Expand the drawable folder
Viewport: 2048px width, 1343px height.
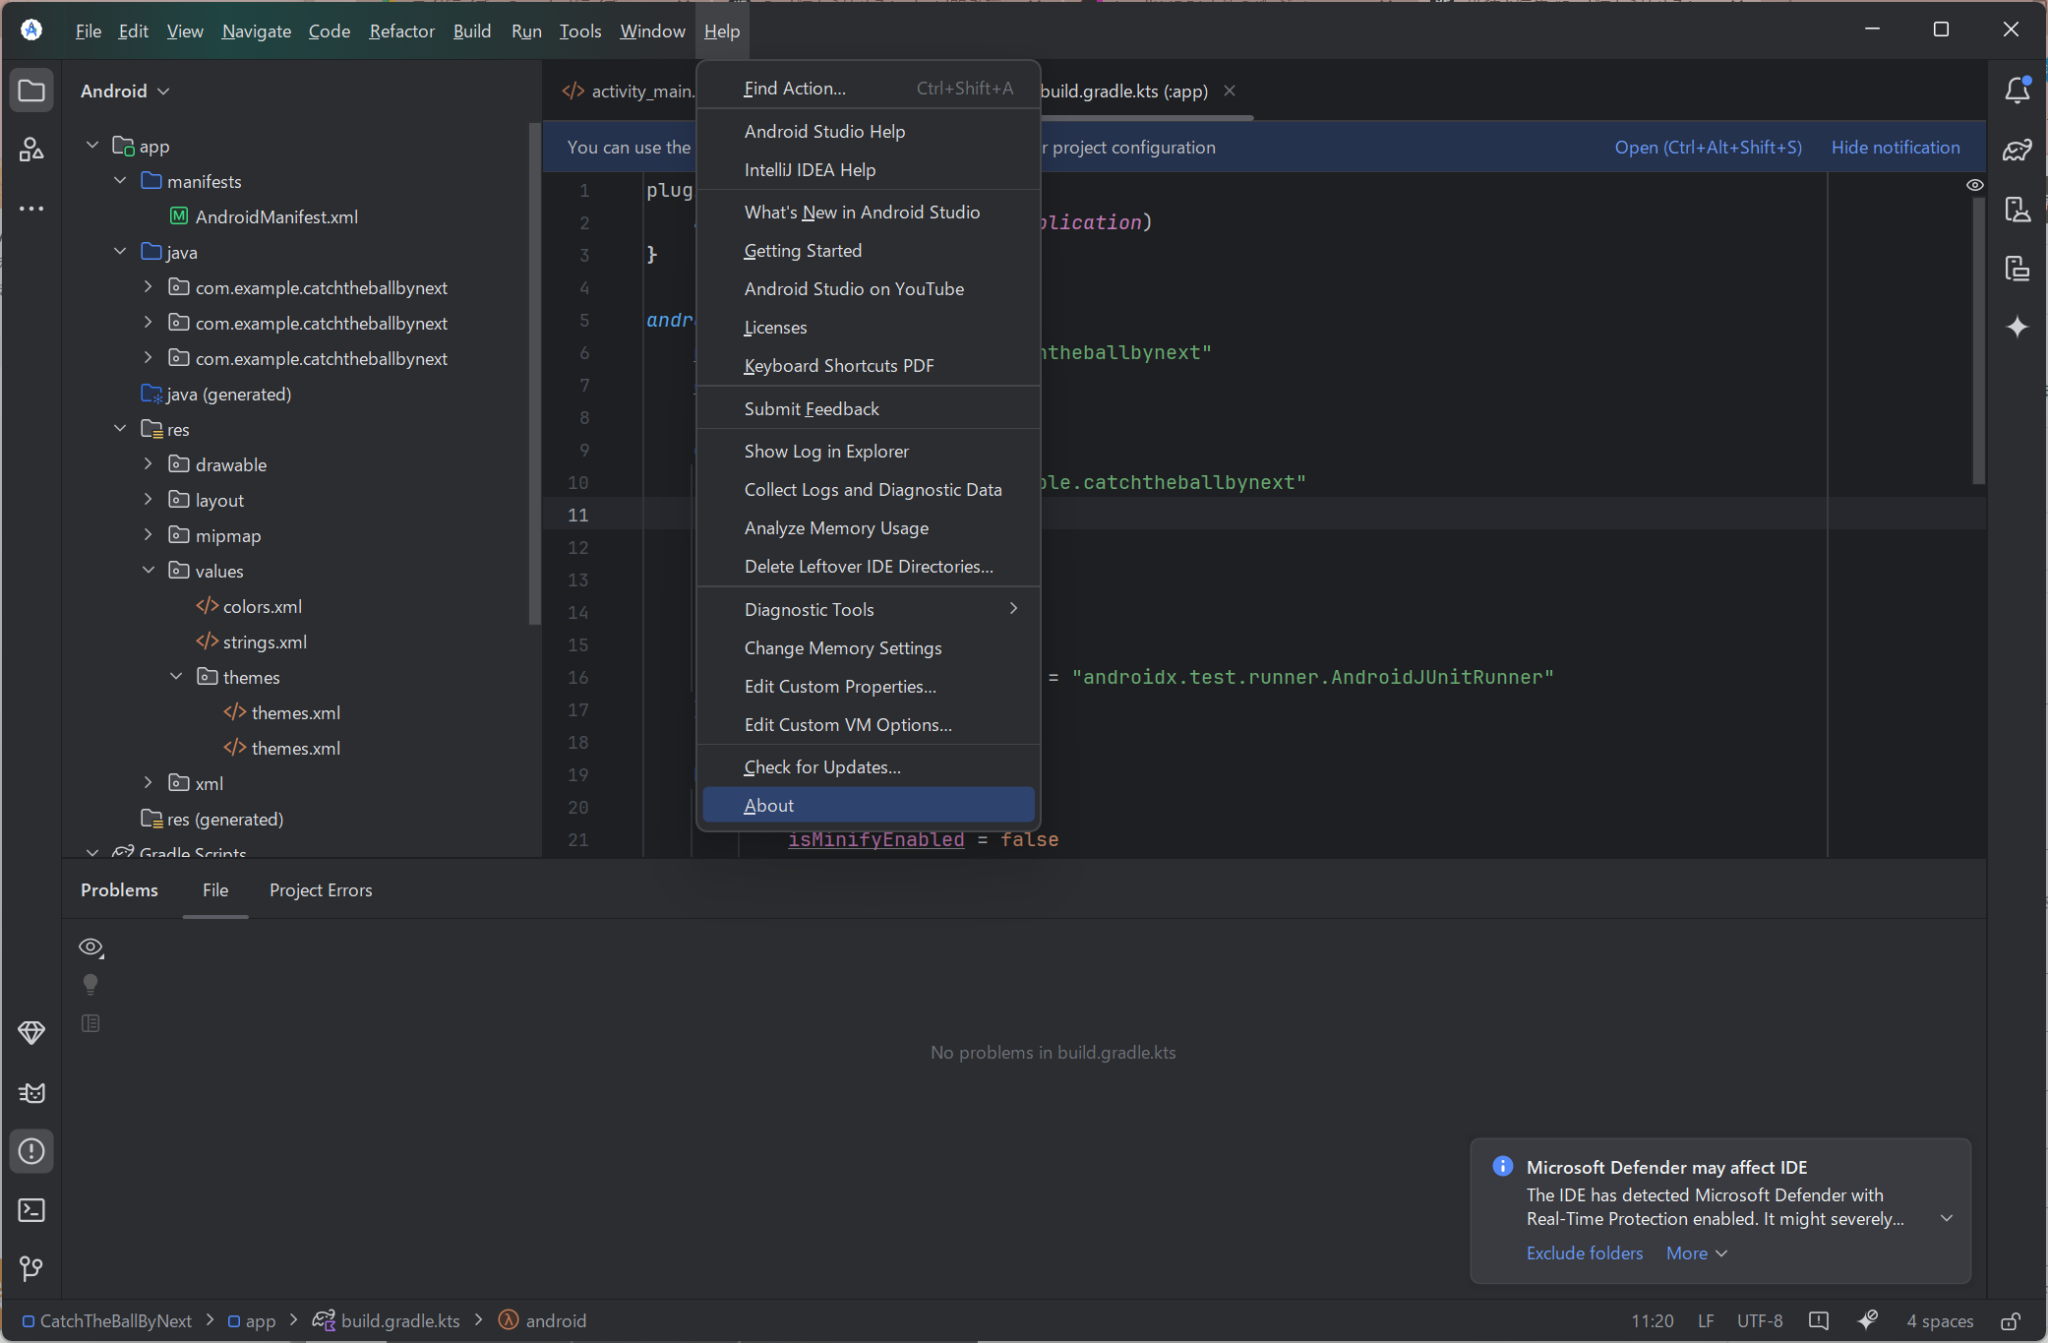pos(148,463)
